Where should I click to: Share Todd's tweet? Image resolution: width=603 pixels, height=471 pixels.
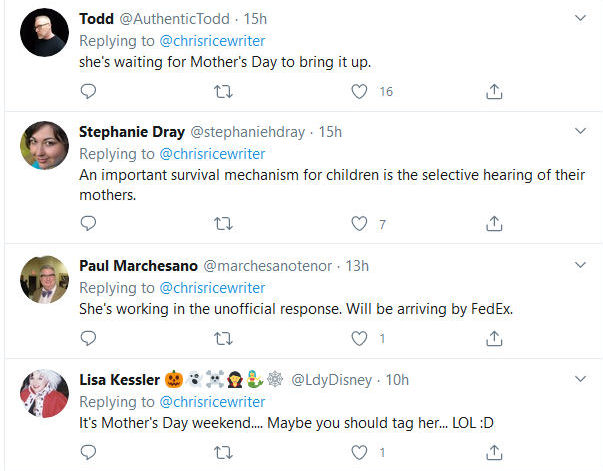click(494, 92)
